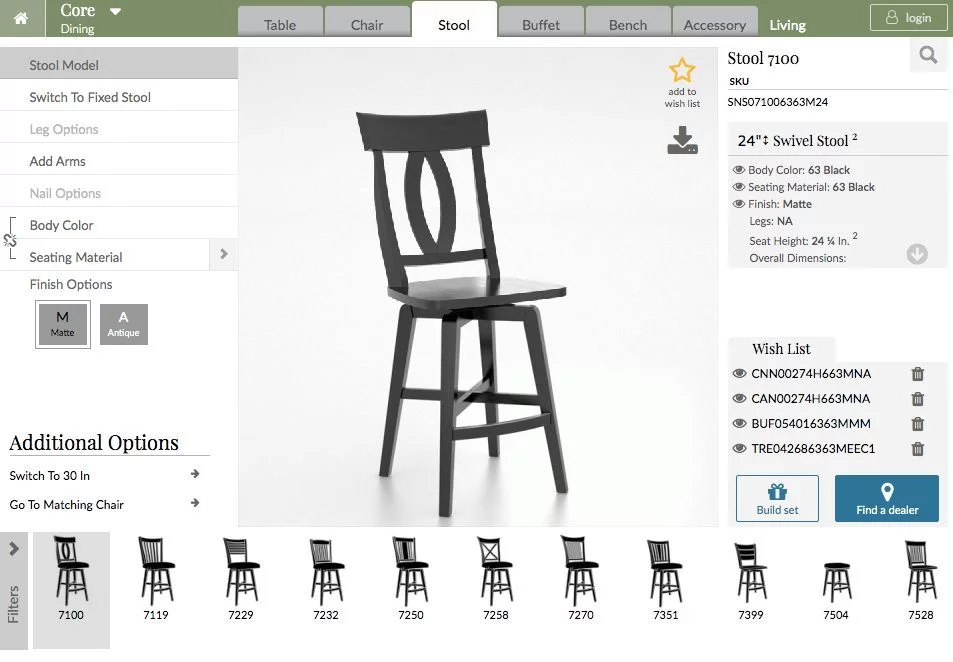Expand overall dimensions down arrow
The image size is (953, 662).
click(917, 254)
